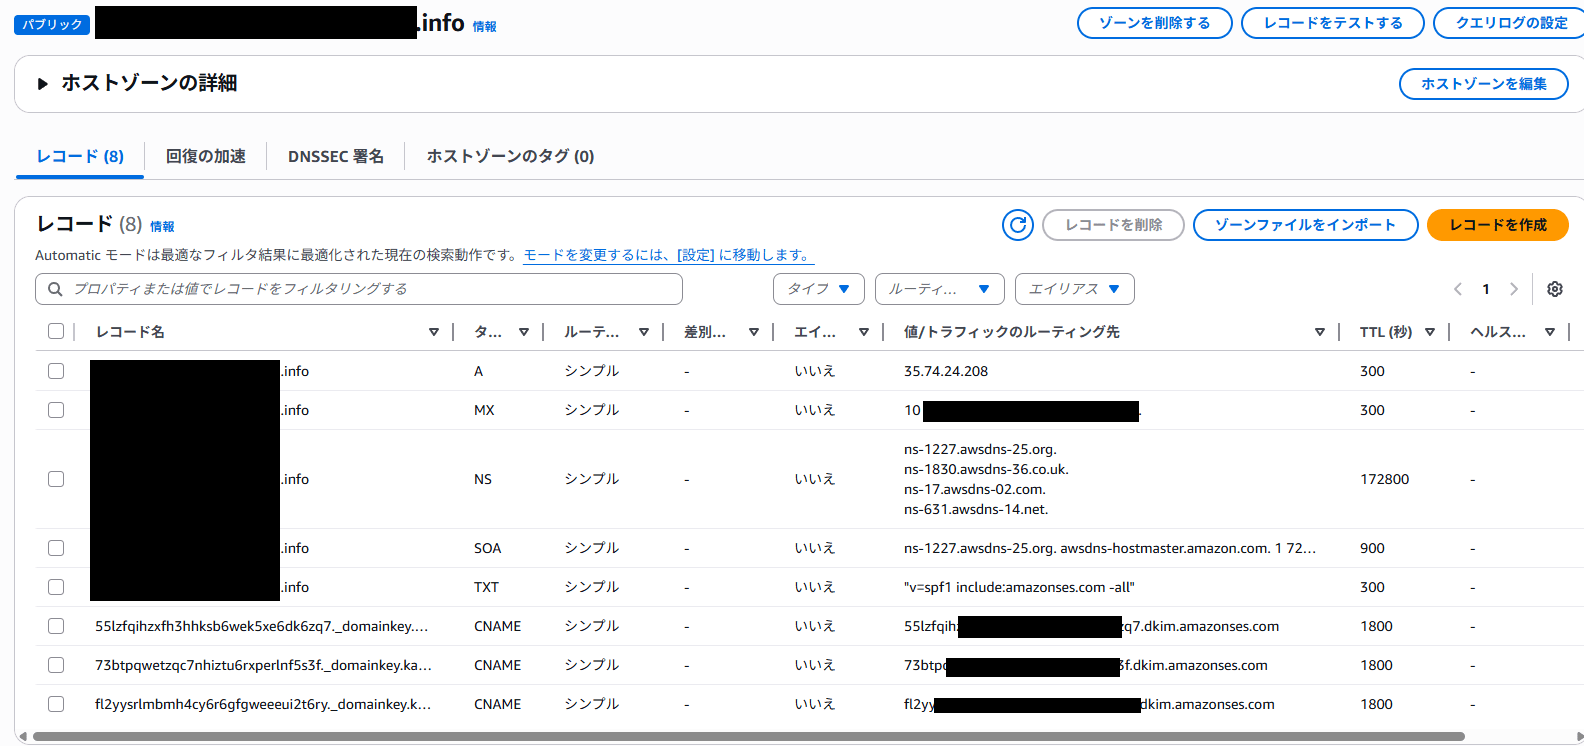Click the ゾーンファイルをインポート button
This screenshot has height=746, width=1584.
[1305, 225]
